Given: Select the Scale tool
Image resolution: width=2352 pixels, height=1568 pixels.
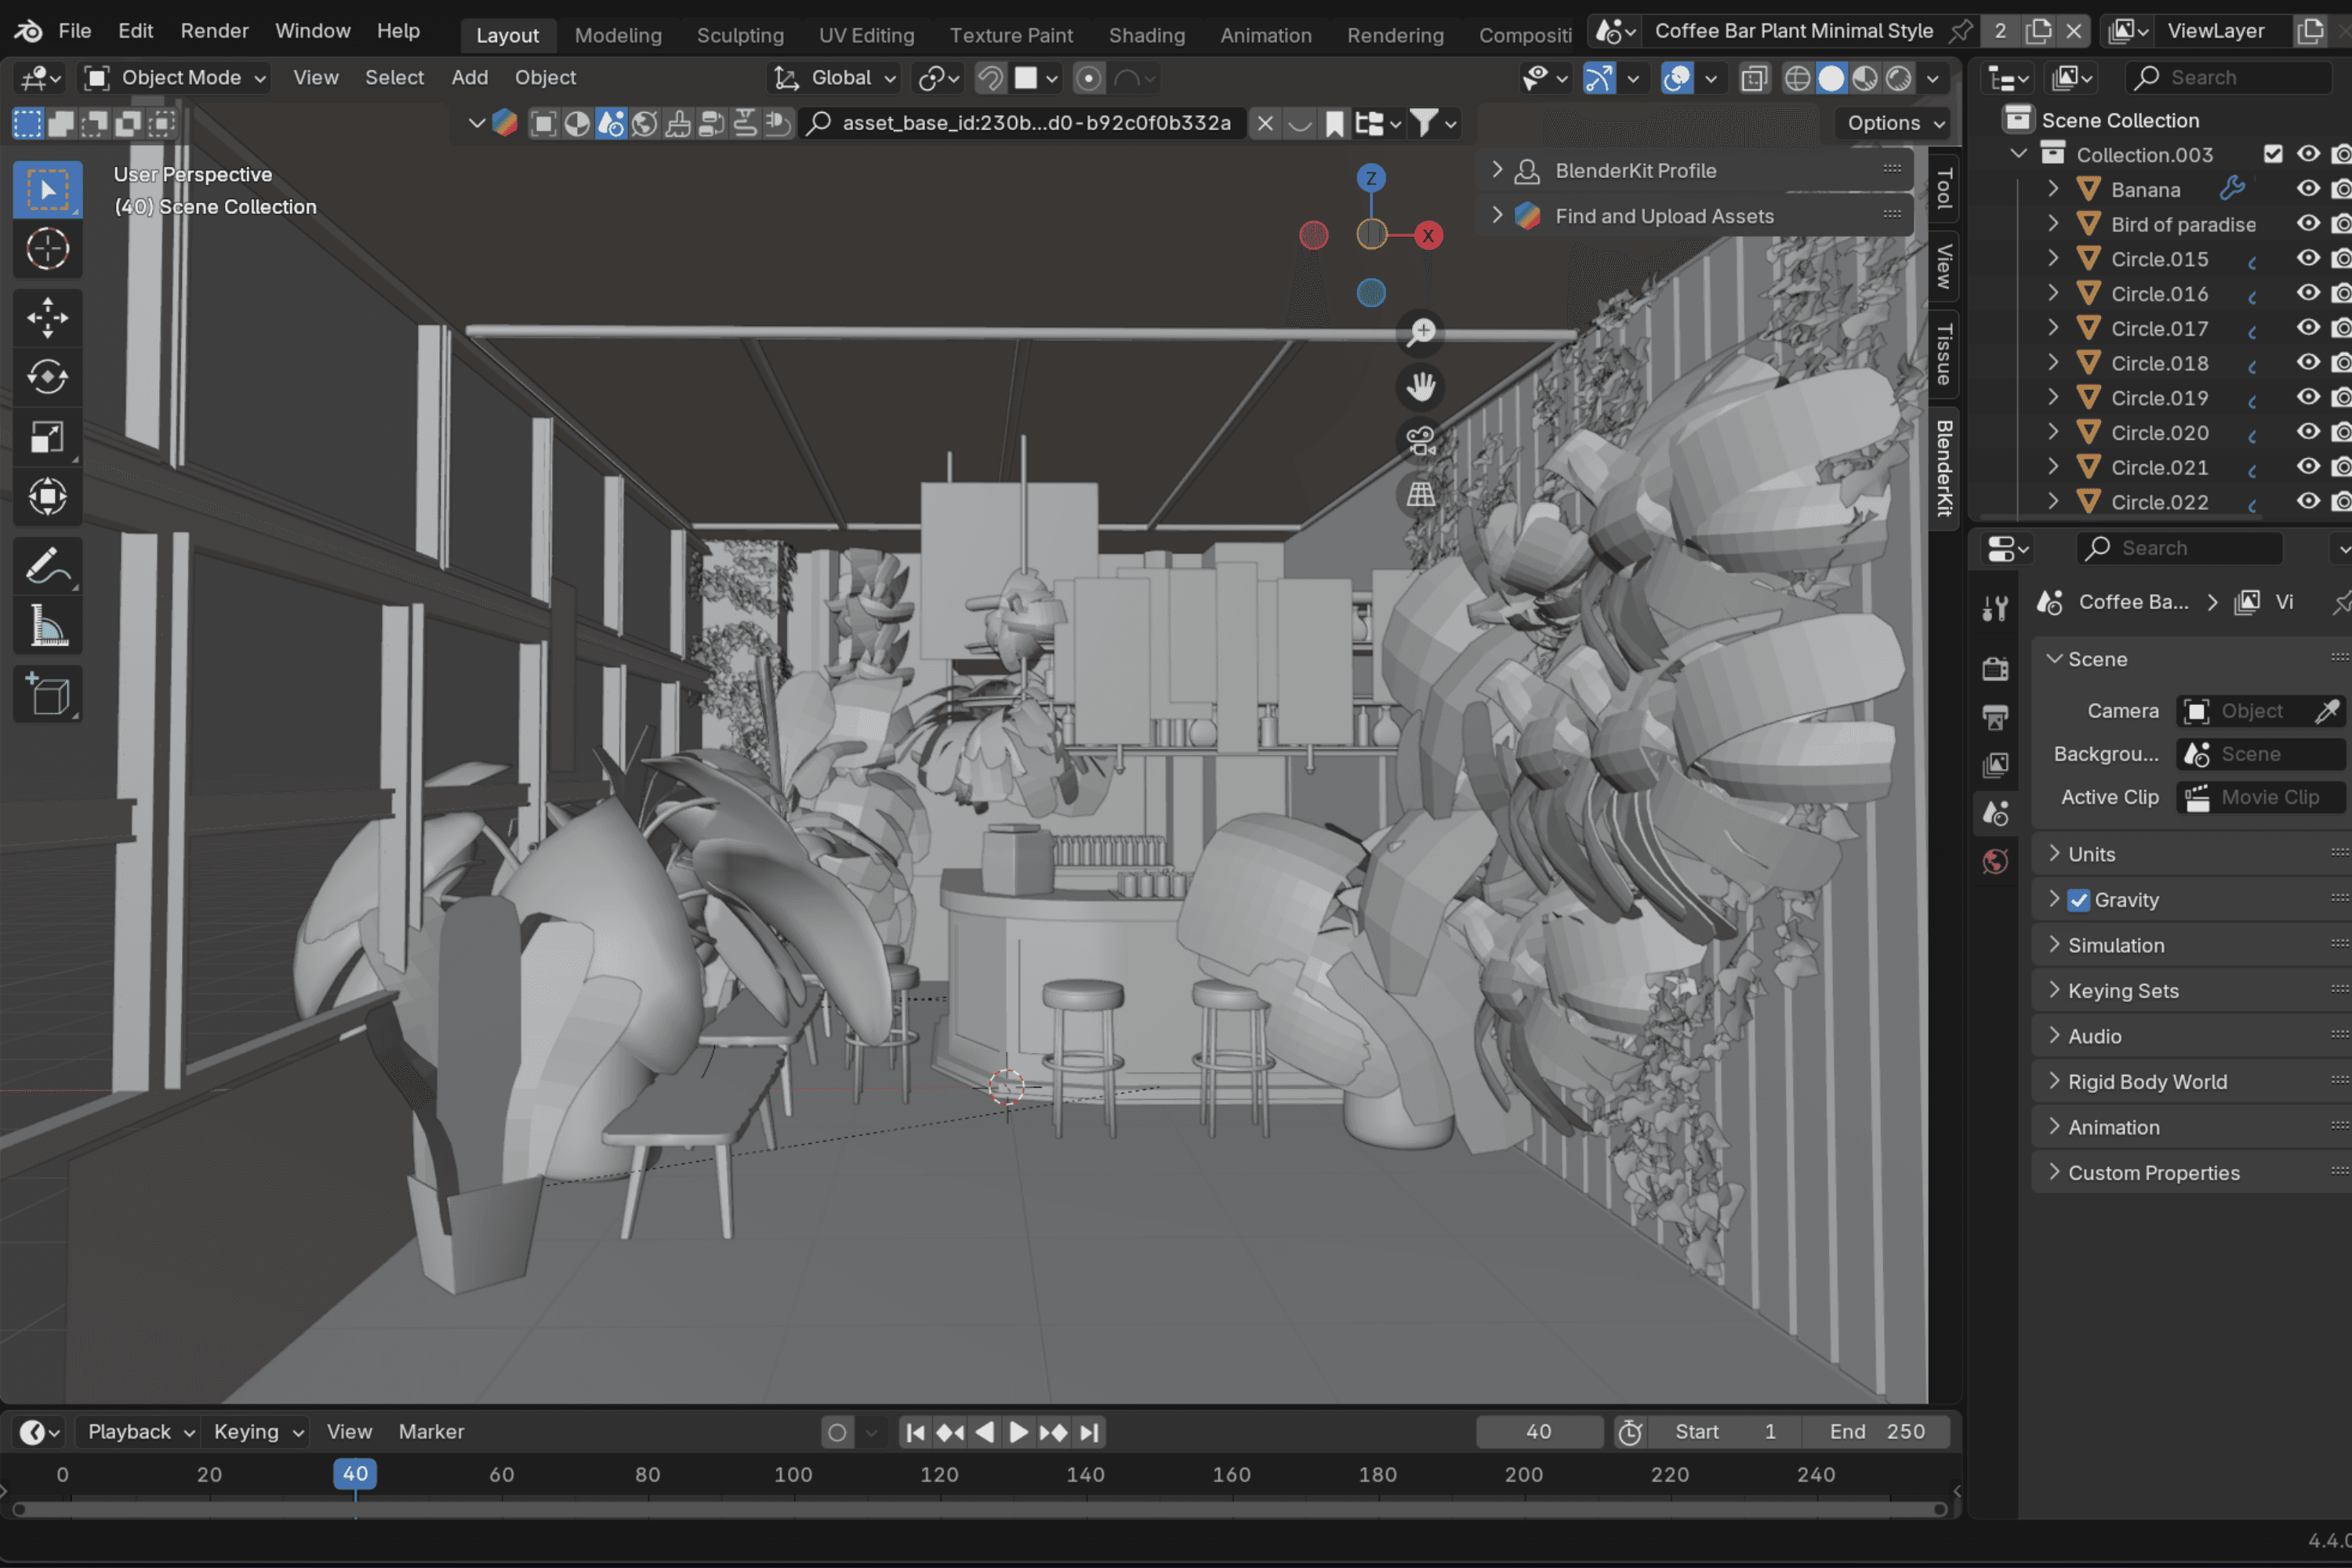Looking at the screenshot, I should coord(47,437).
